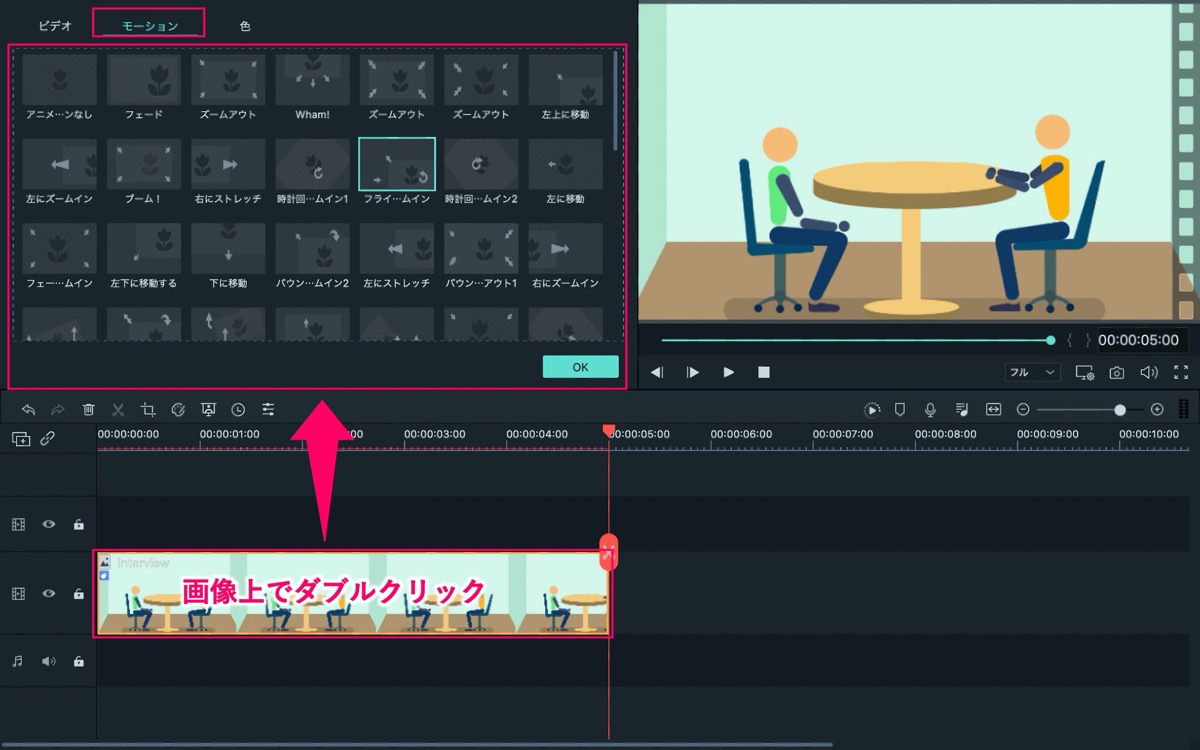1200x750 pixels.
Task: Lock the track containing interview clip
Action: tap(78, 594)
